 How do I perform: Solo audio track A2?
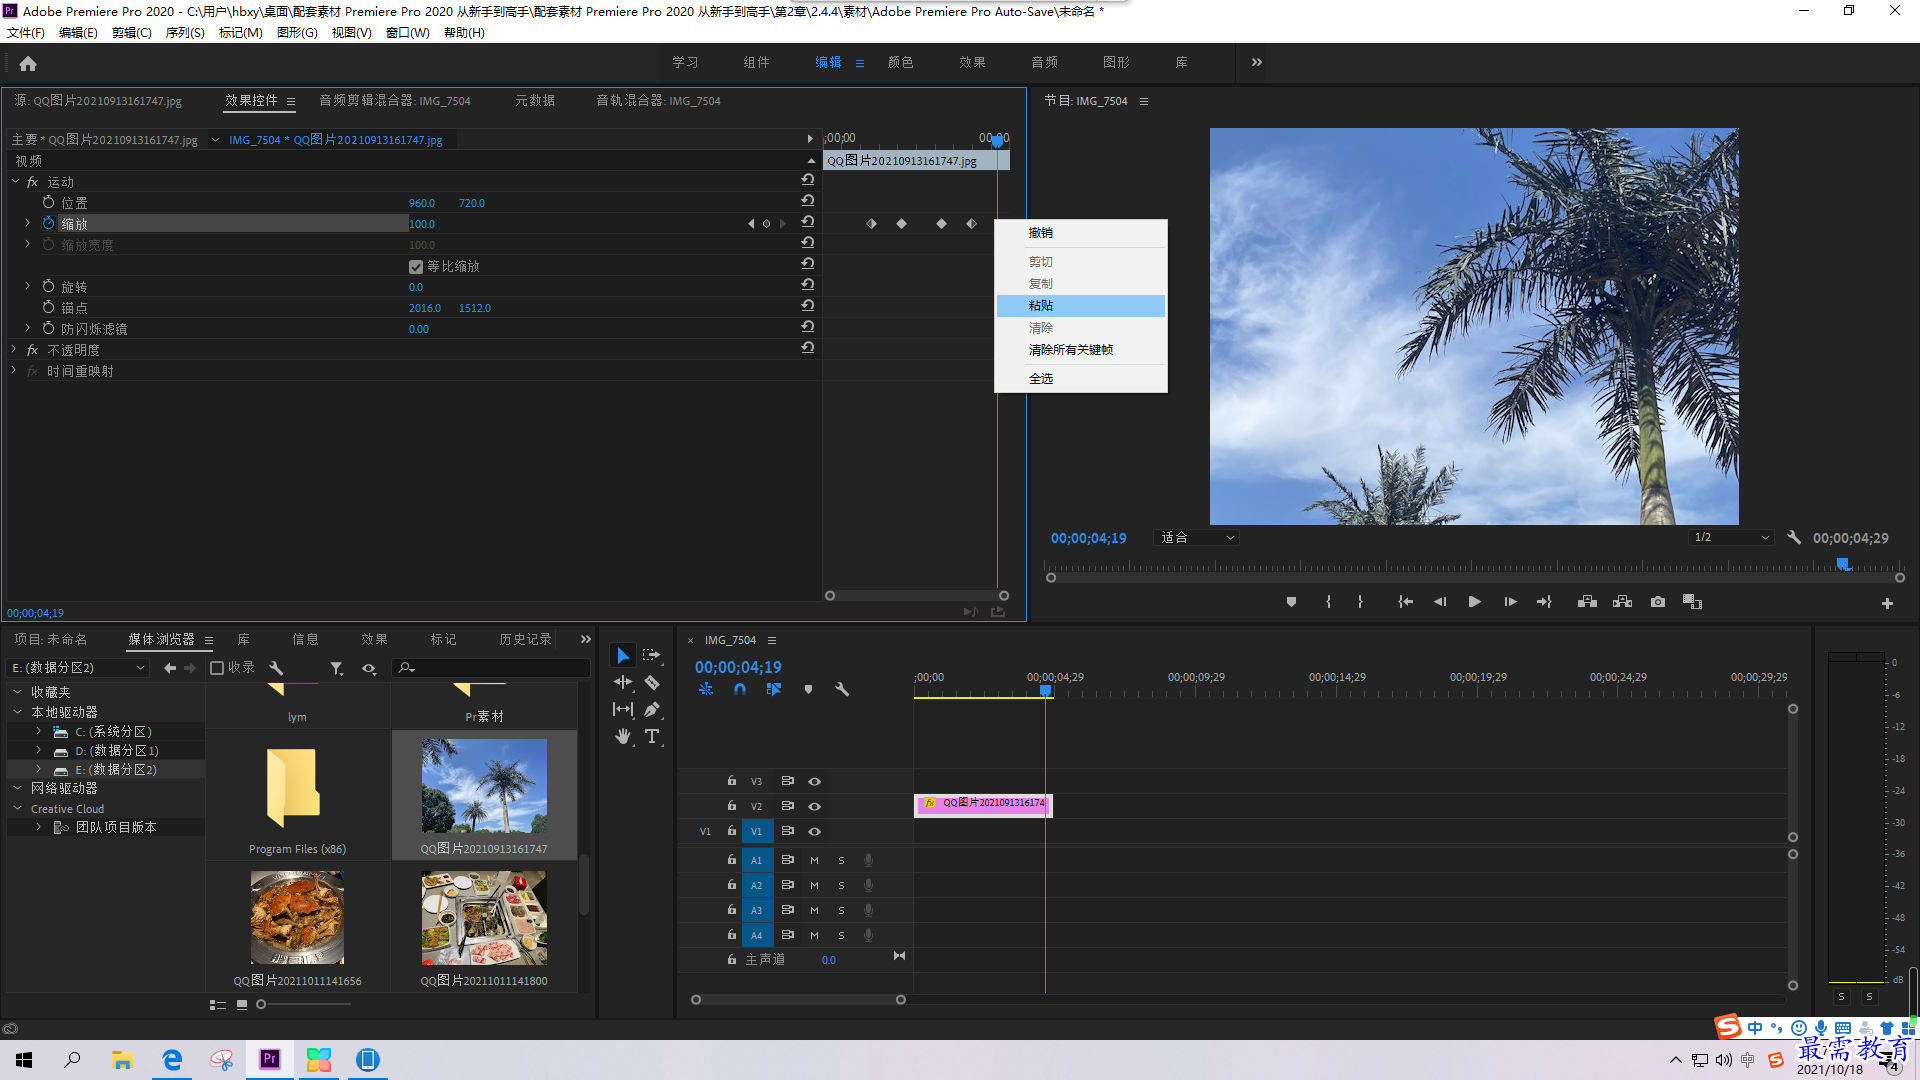point(841,885)
